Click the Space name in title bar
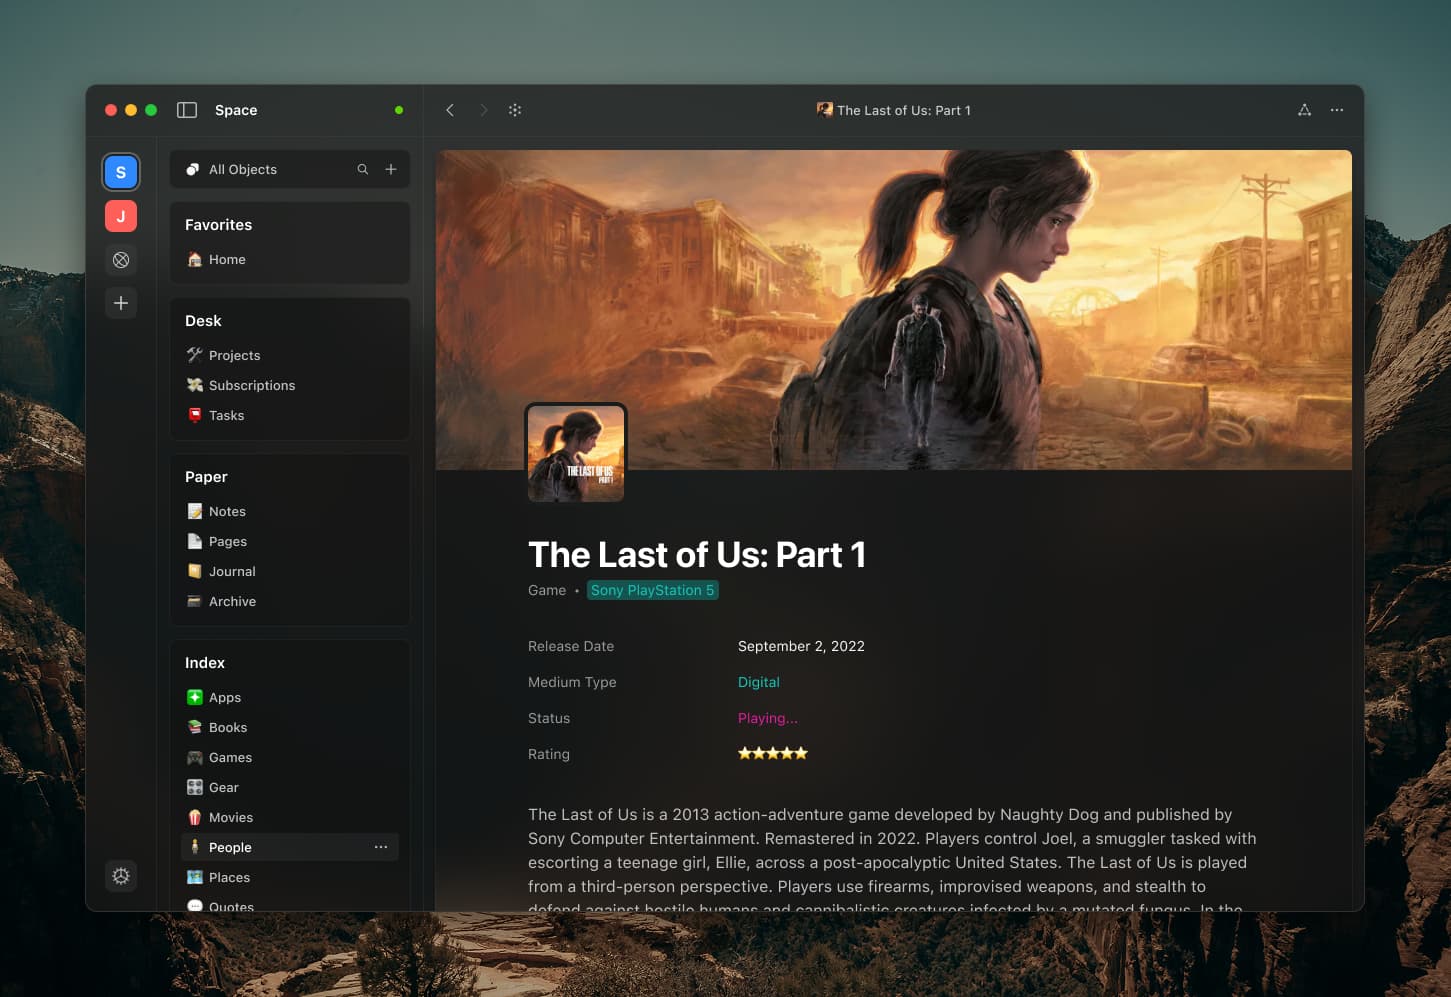 tap(236, 110)
